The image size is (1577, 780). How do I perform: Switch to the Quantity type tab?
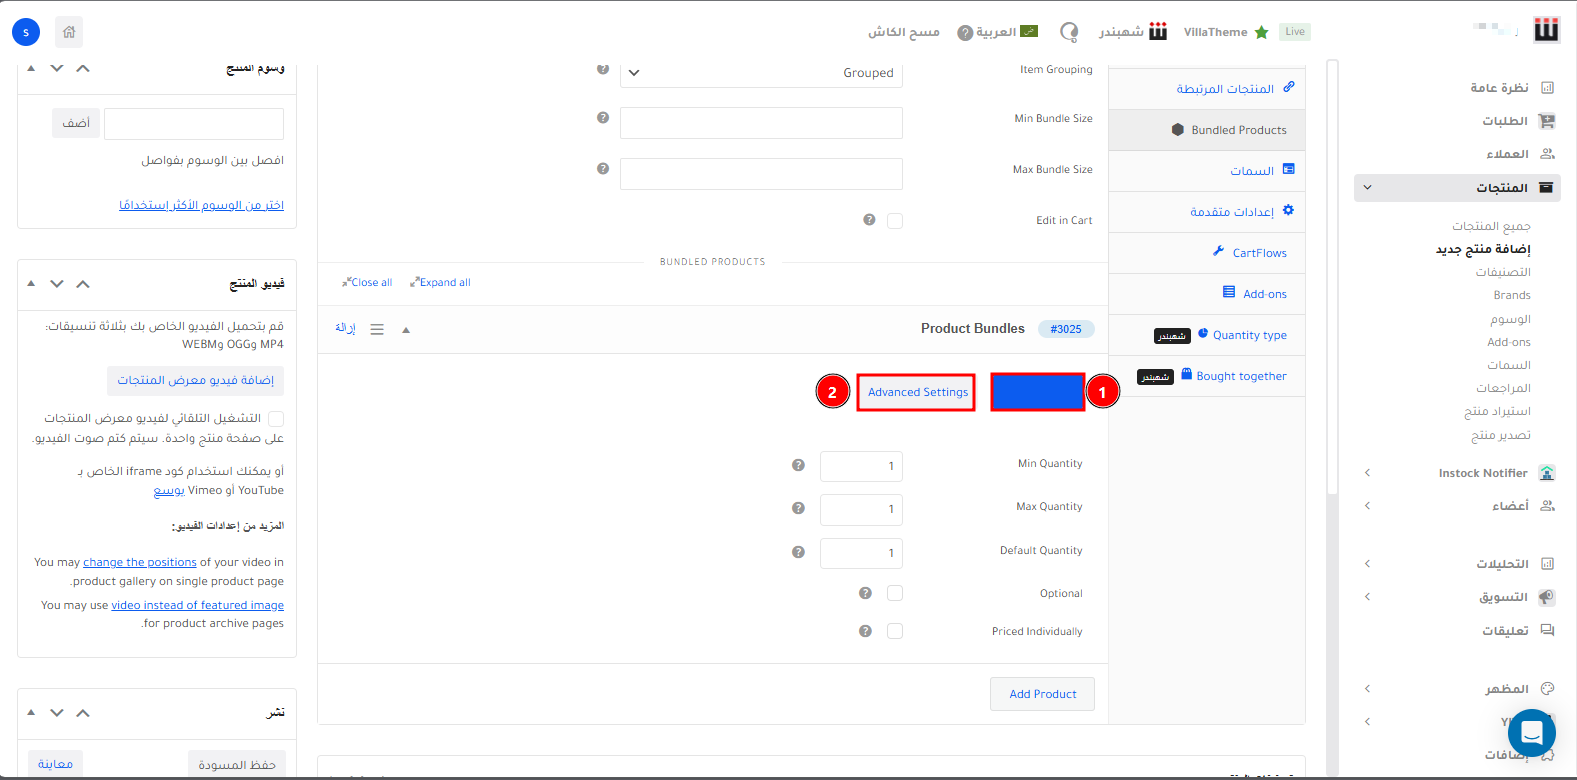pos(1249,335)
